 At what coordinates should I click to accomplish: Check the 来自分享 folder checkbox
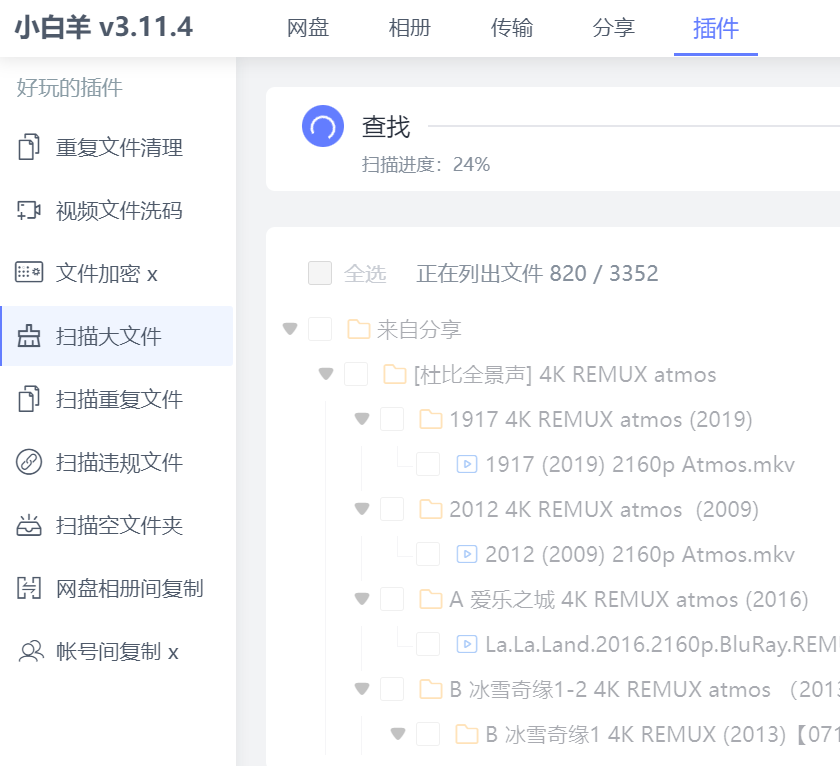click(x=320, y=329)
